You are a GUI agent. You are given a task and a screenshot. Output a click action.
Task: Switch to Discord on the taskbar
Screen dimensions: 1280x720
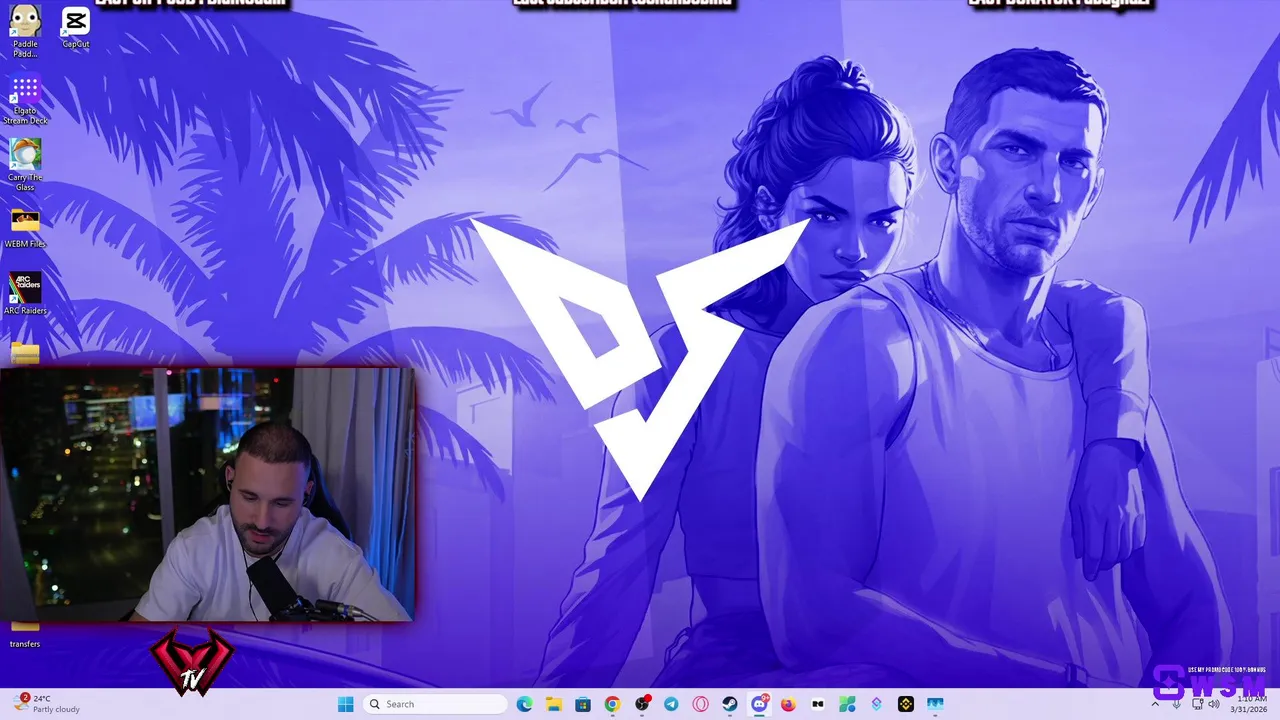pos(759,704)
